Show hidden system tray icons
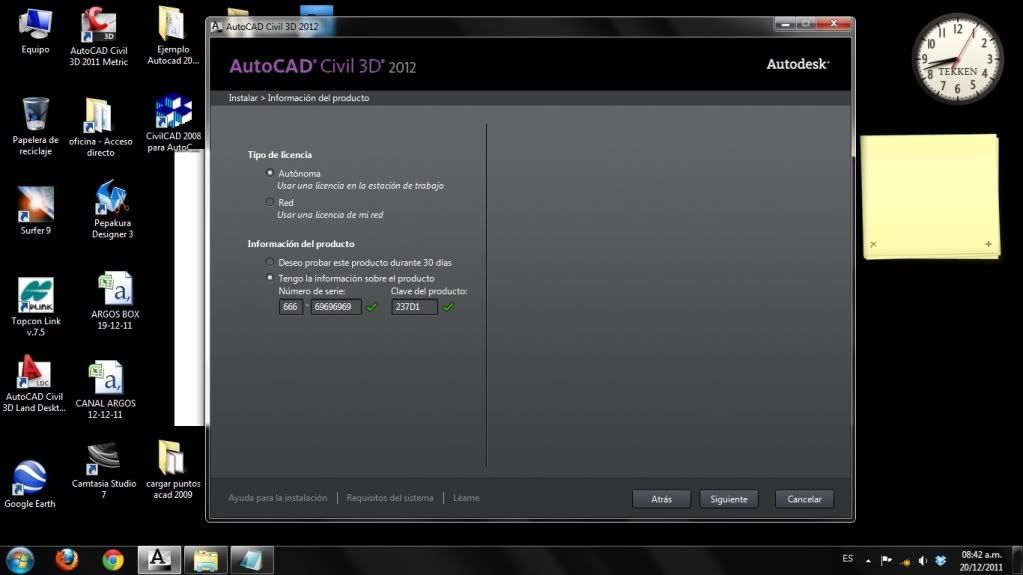This screenshot has height=575, width=1023. (x=868, y=561)
